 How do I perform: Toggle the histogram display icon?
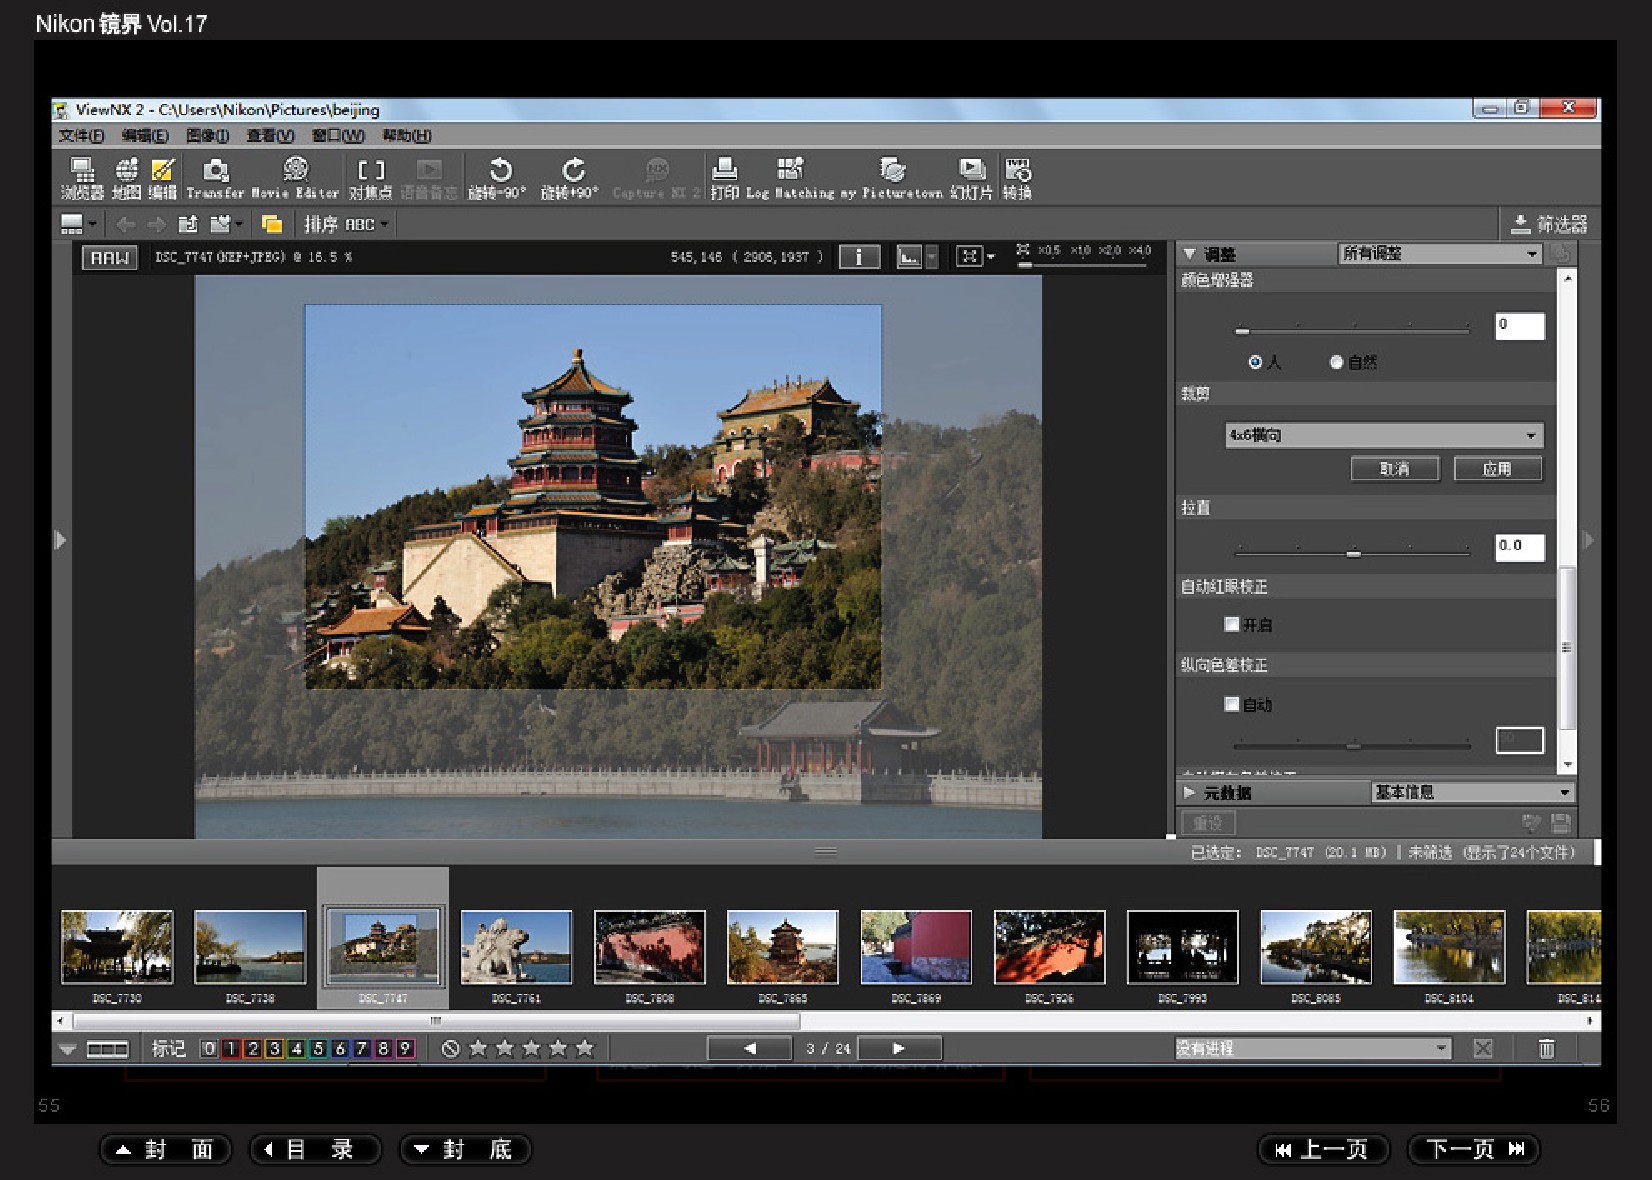pos(909,257)
